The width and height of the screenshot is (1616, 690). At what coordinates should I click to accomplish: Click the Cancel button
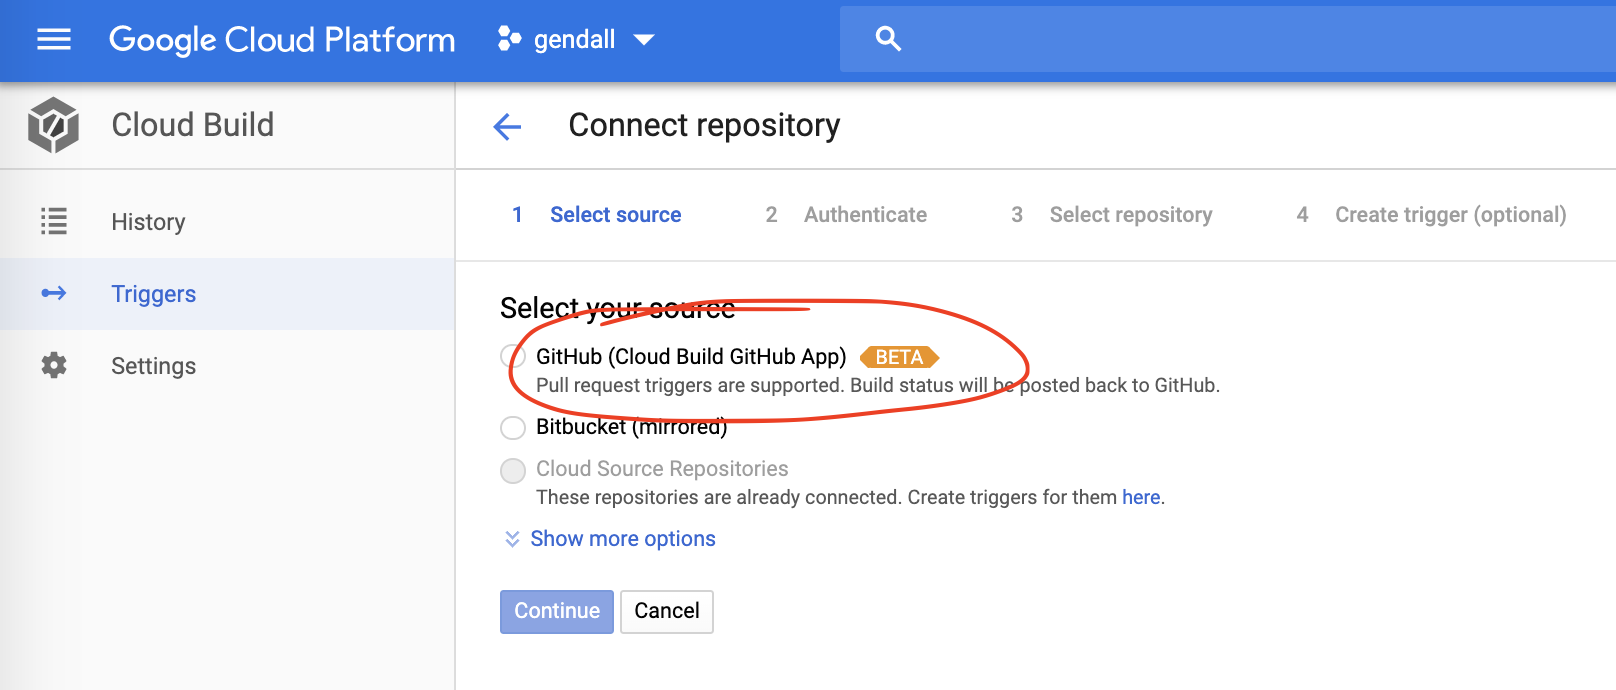tap(667, 611)
